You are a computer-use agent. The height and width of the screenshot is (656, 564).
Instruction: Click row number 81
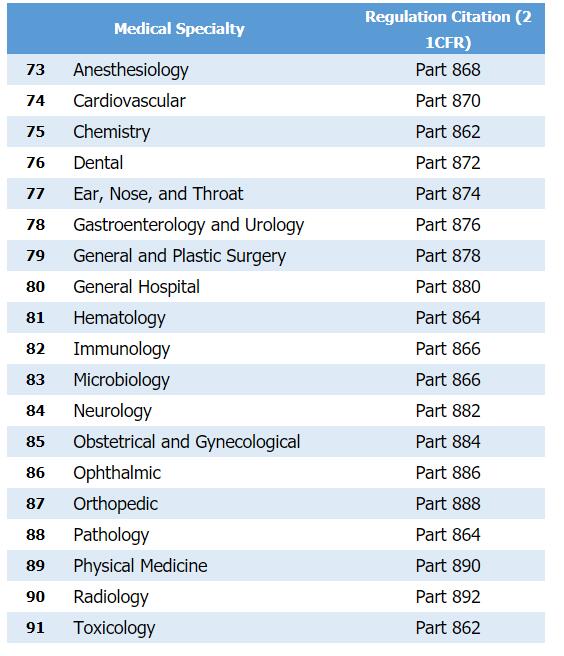35,318
